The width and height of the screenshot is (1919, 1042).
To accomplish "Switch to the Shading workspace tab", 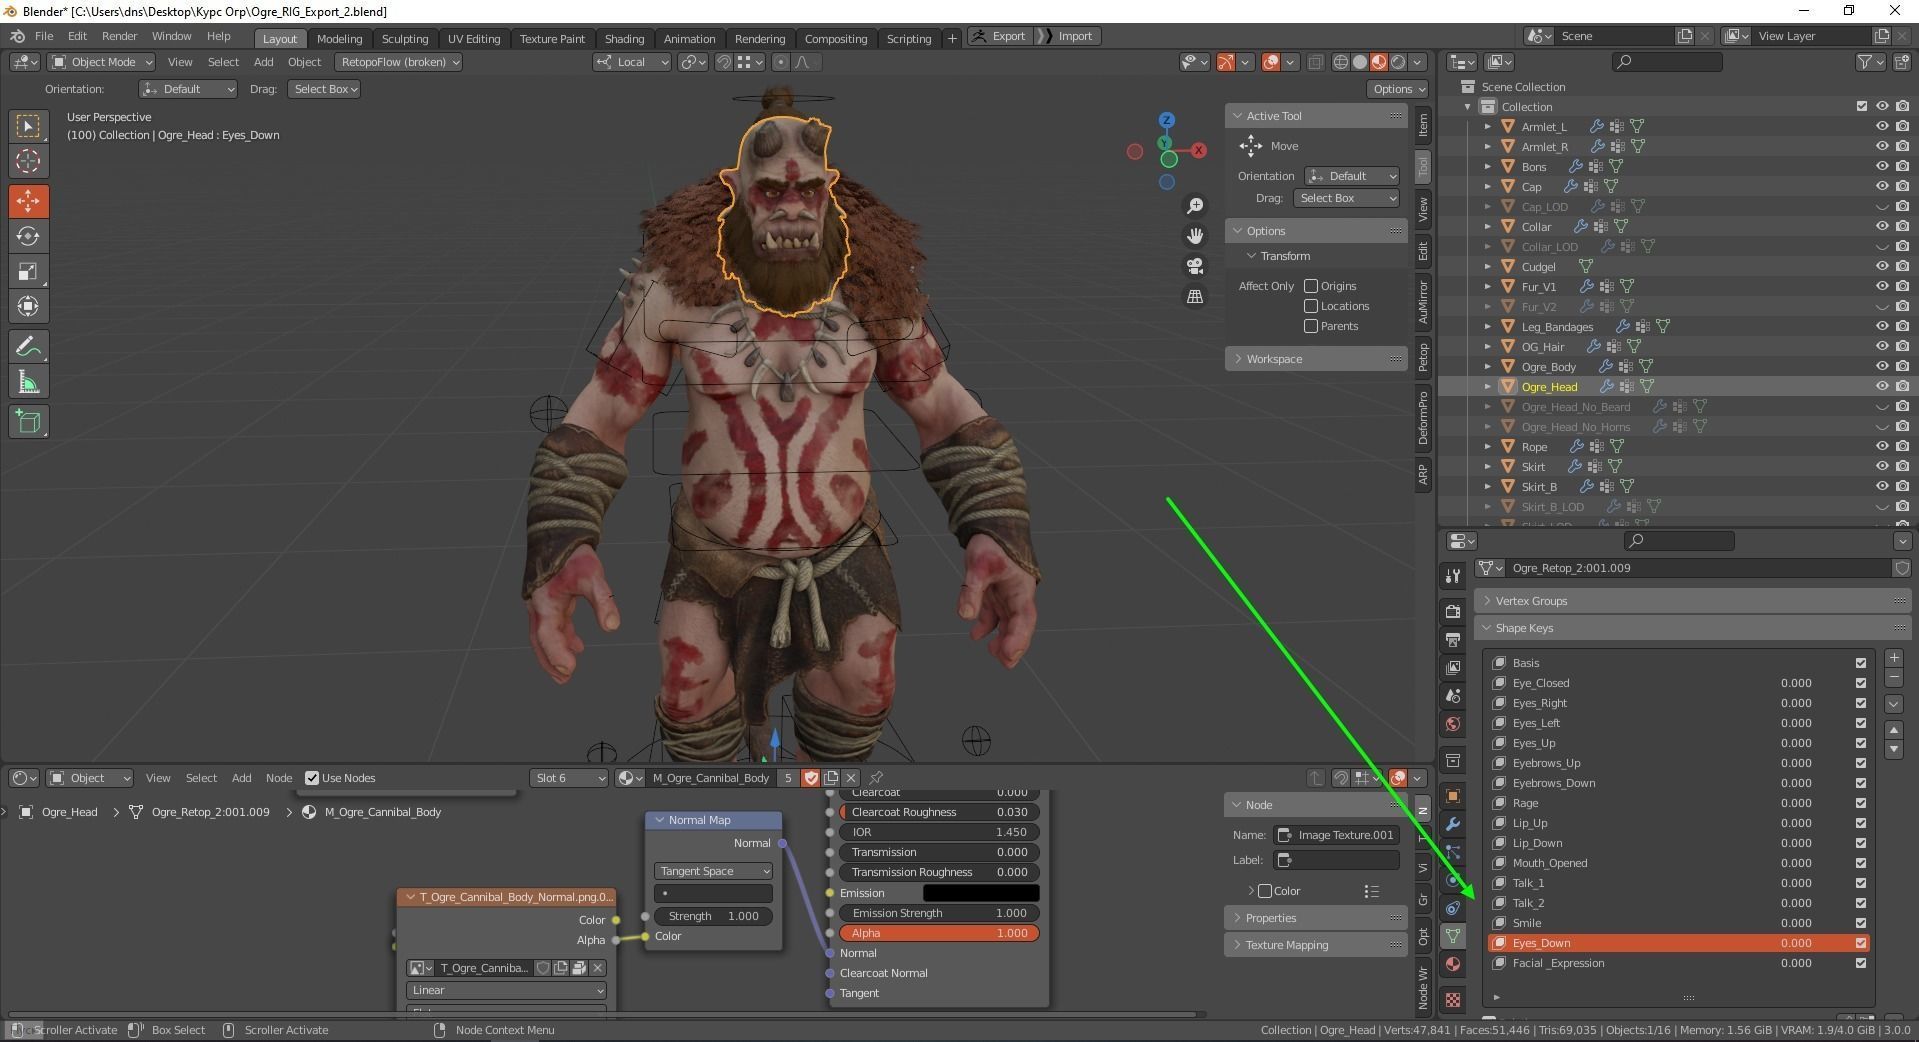I will pyautogui.click(x=624, y=39).
